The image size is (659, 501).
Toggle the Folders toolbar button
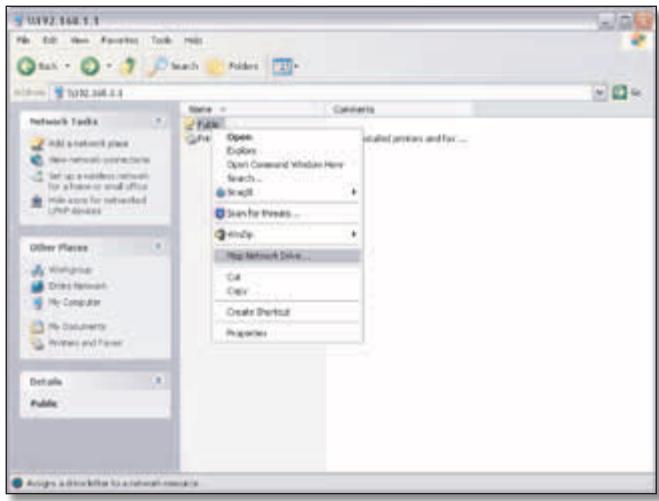(234, 66)
